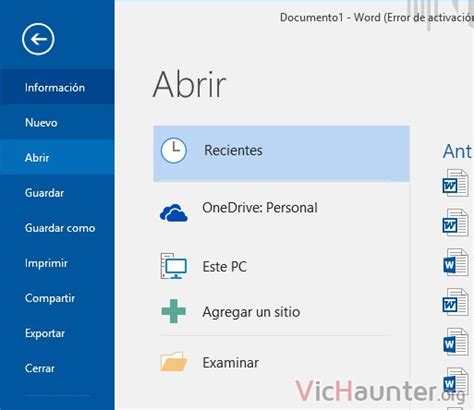Go back using the circled arrow button
The image size is (474, 410).
point(38,39)
